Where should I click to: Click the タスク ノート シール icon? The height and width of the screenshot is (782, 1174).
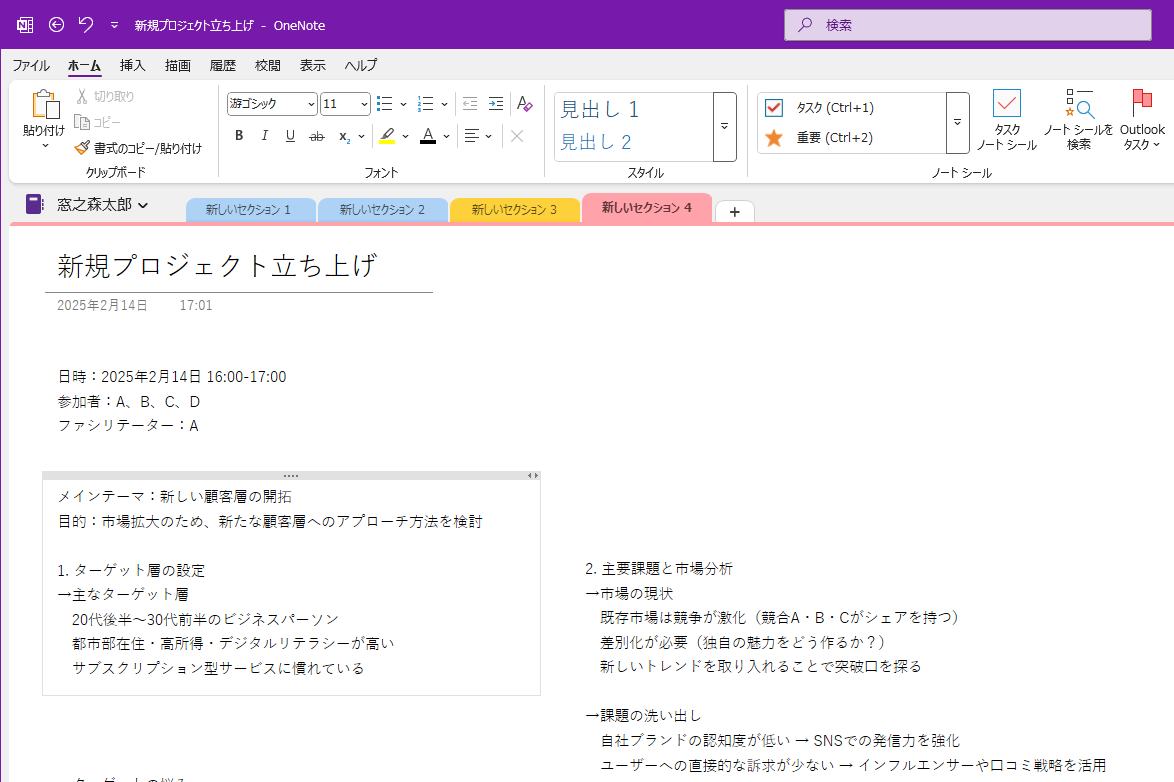[x=1007, y=118]
